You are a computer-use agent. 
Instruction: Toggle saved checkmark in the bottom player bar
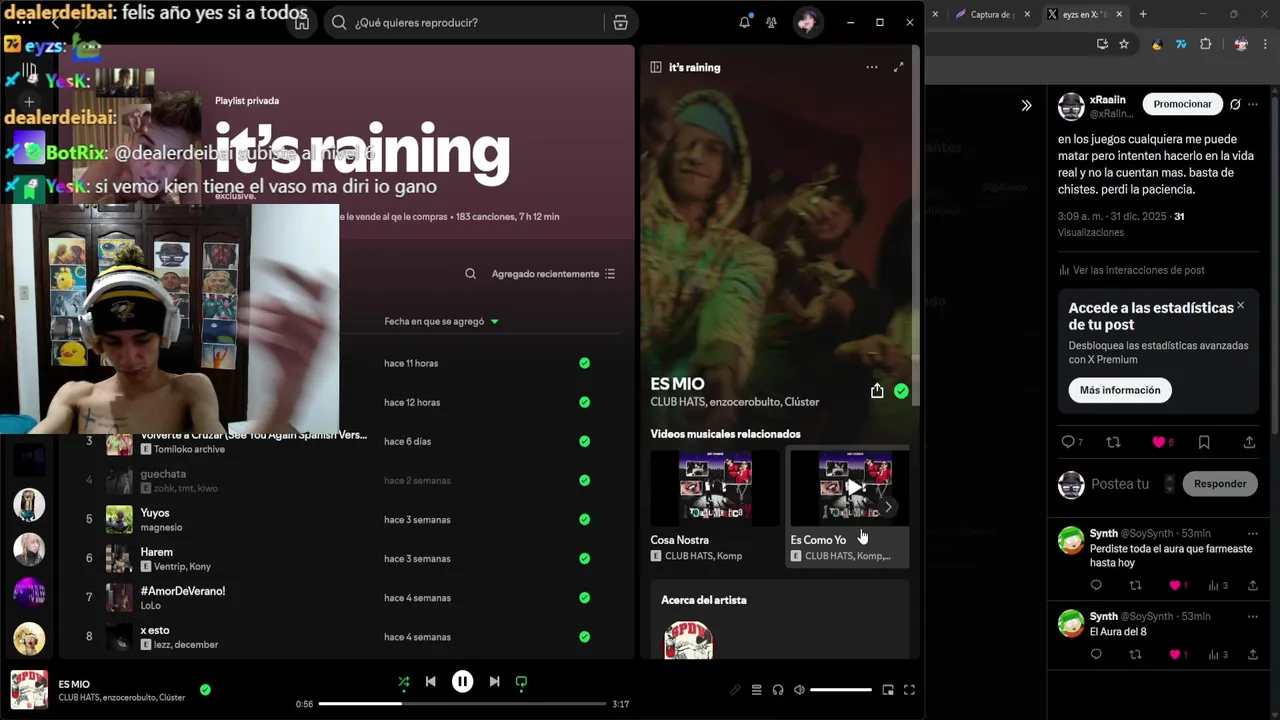coord(205,689)
